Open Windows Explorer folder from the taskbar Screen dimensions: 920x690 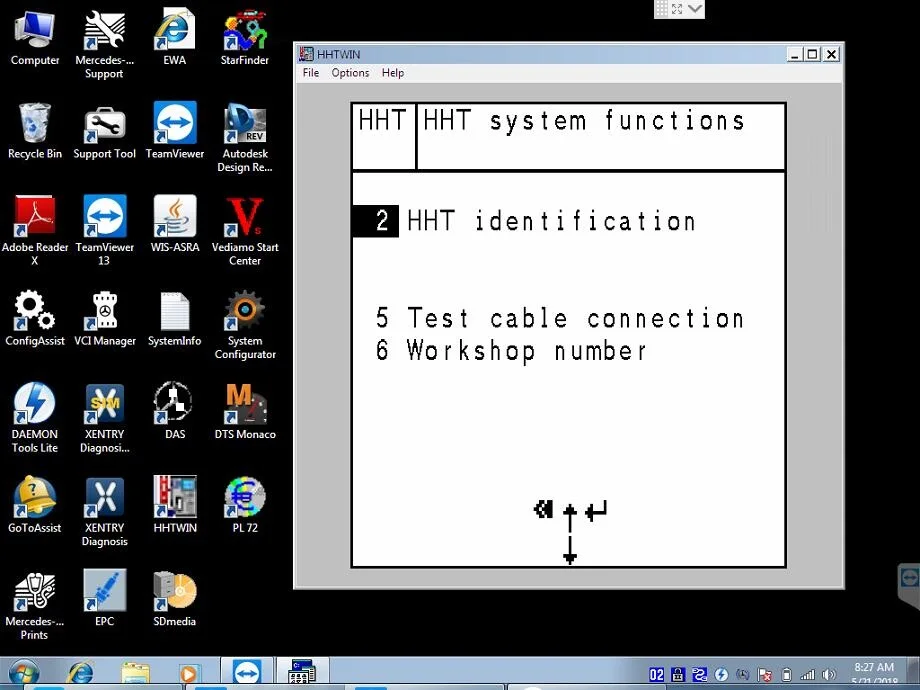tap(136, 674)
